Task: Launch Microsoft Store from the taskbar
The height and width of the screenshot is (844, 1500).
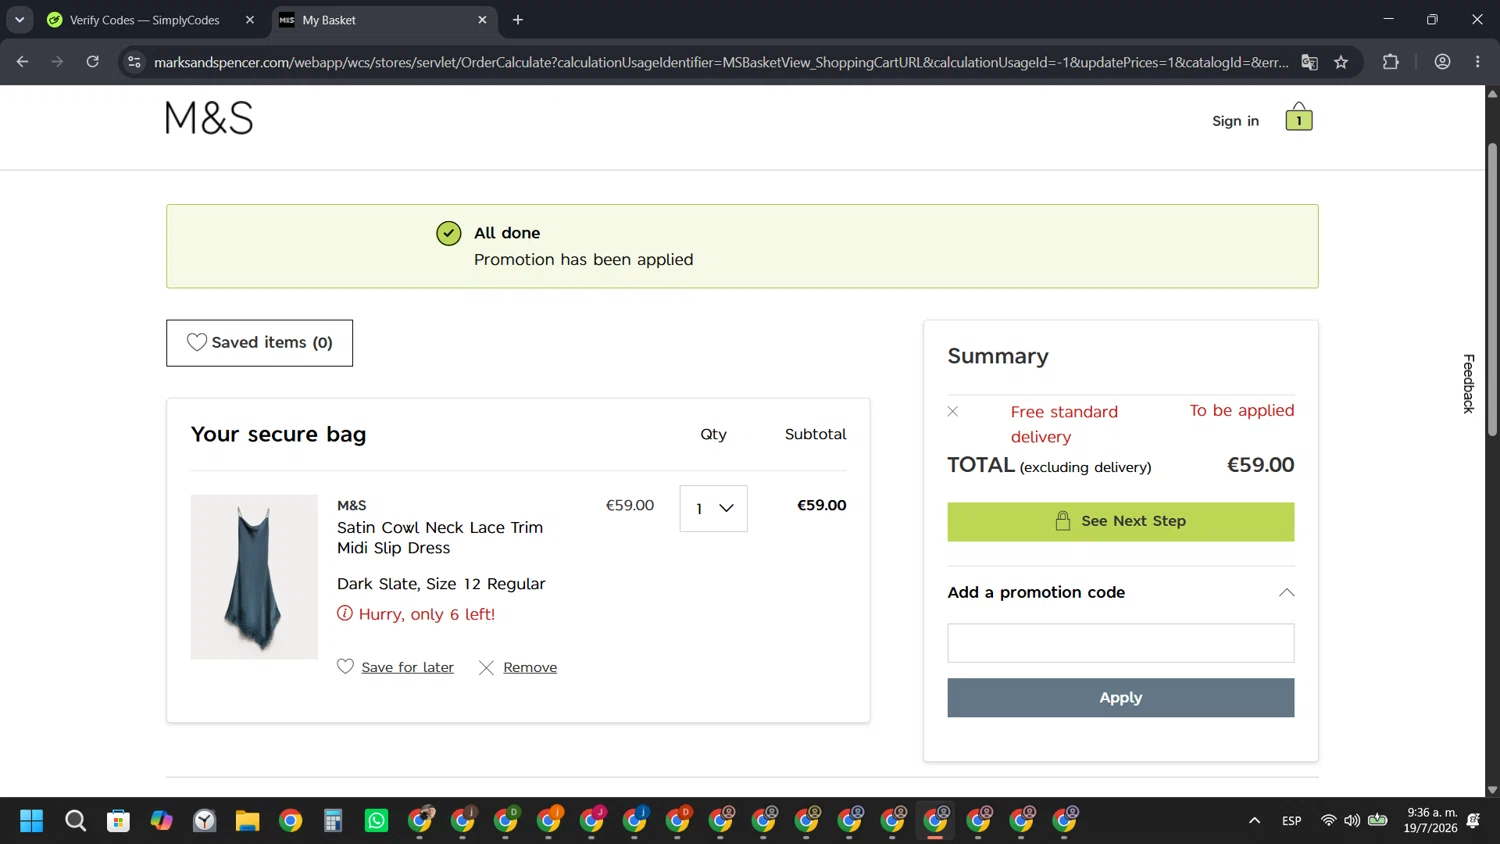Action: pos(118,821)
